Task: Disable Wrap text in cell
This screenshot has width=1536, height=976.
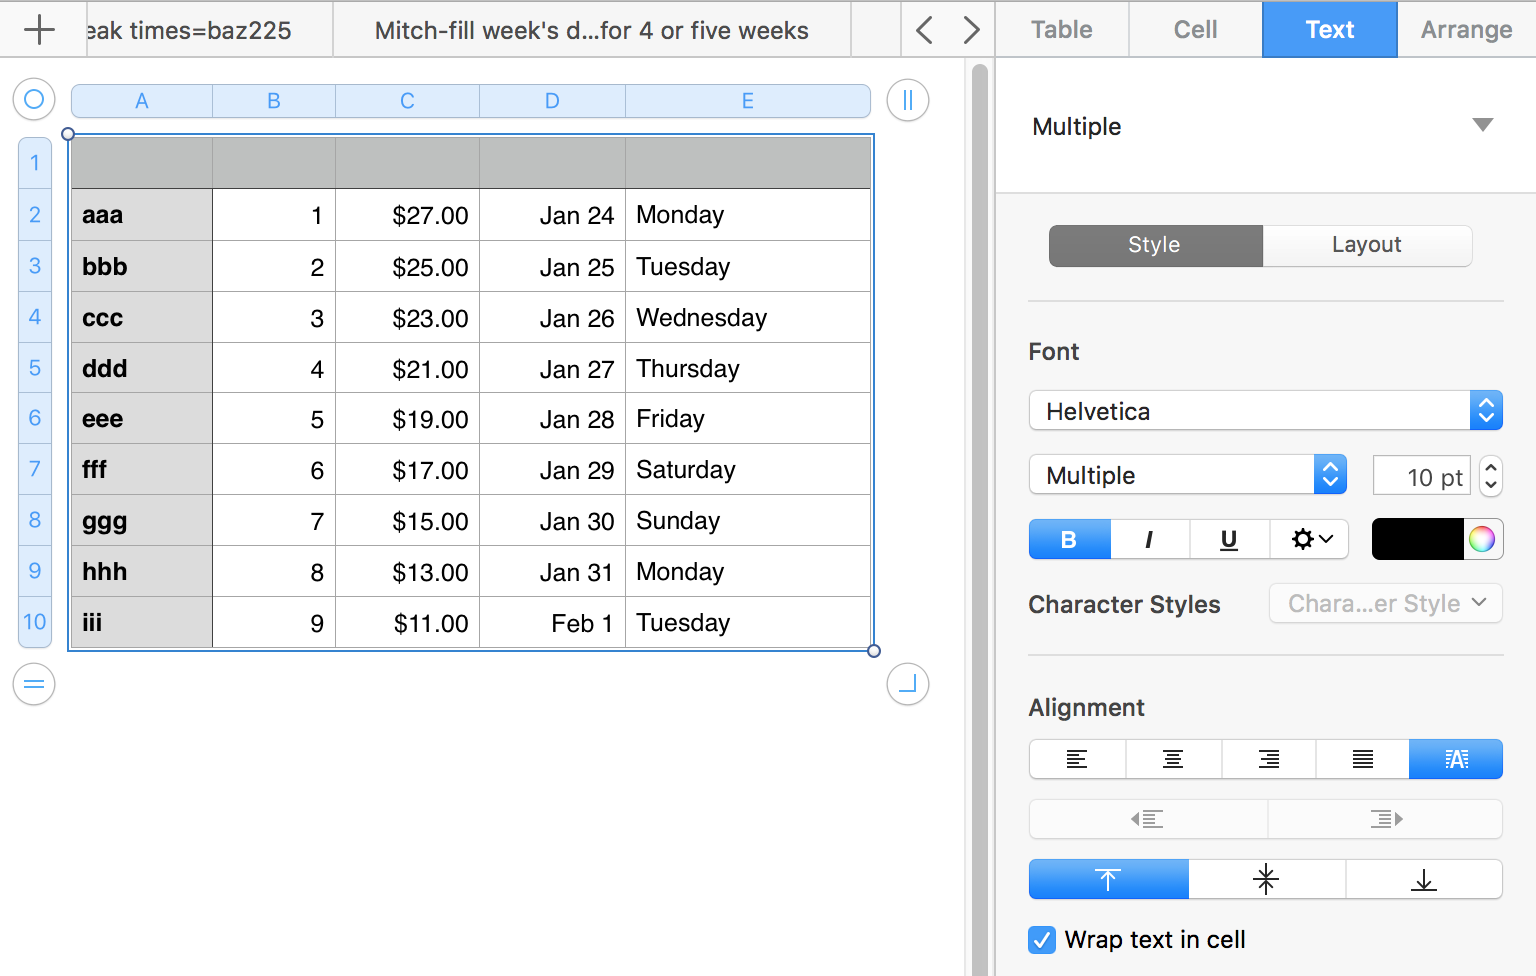Action: coord(1041,940)
